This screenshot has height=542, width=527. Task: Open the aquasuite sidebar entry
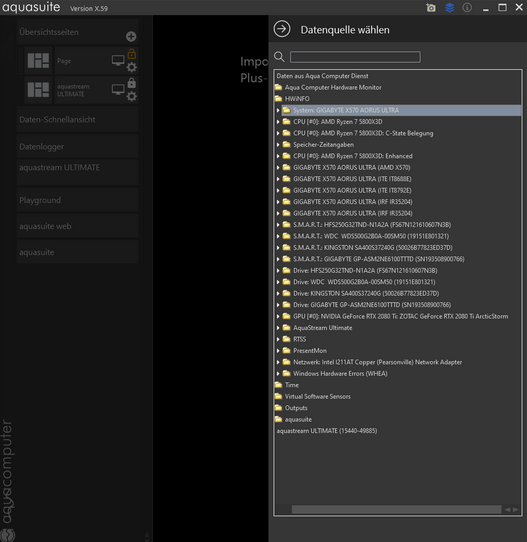point(77,252)
